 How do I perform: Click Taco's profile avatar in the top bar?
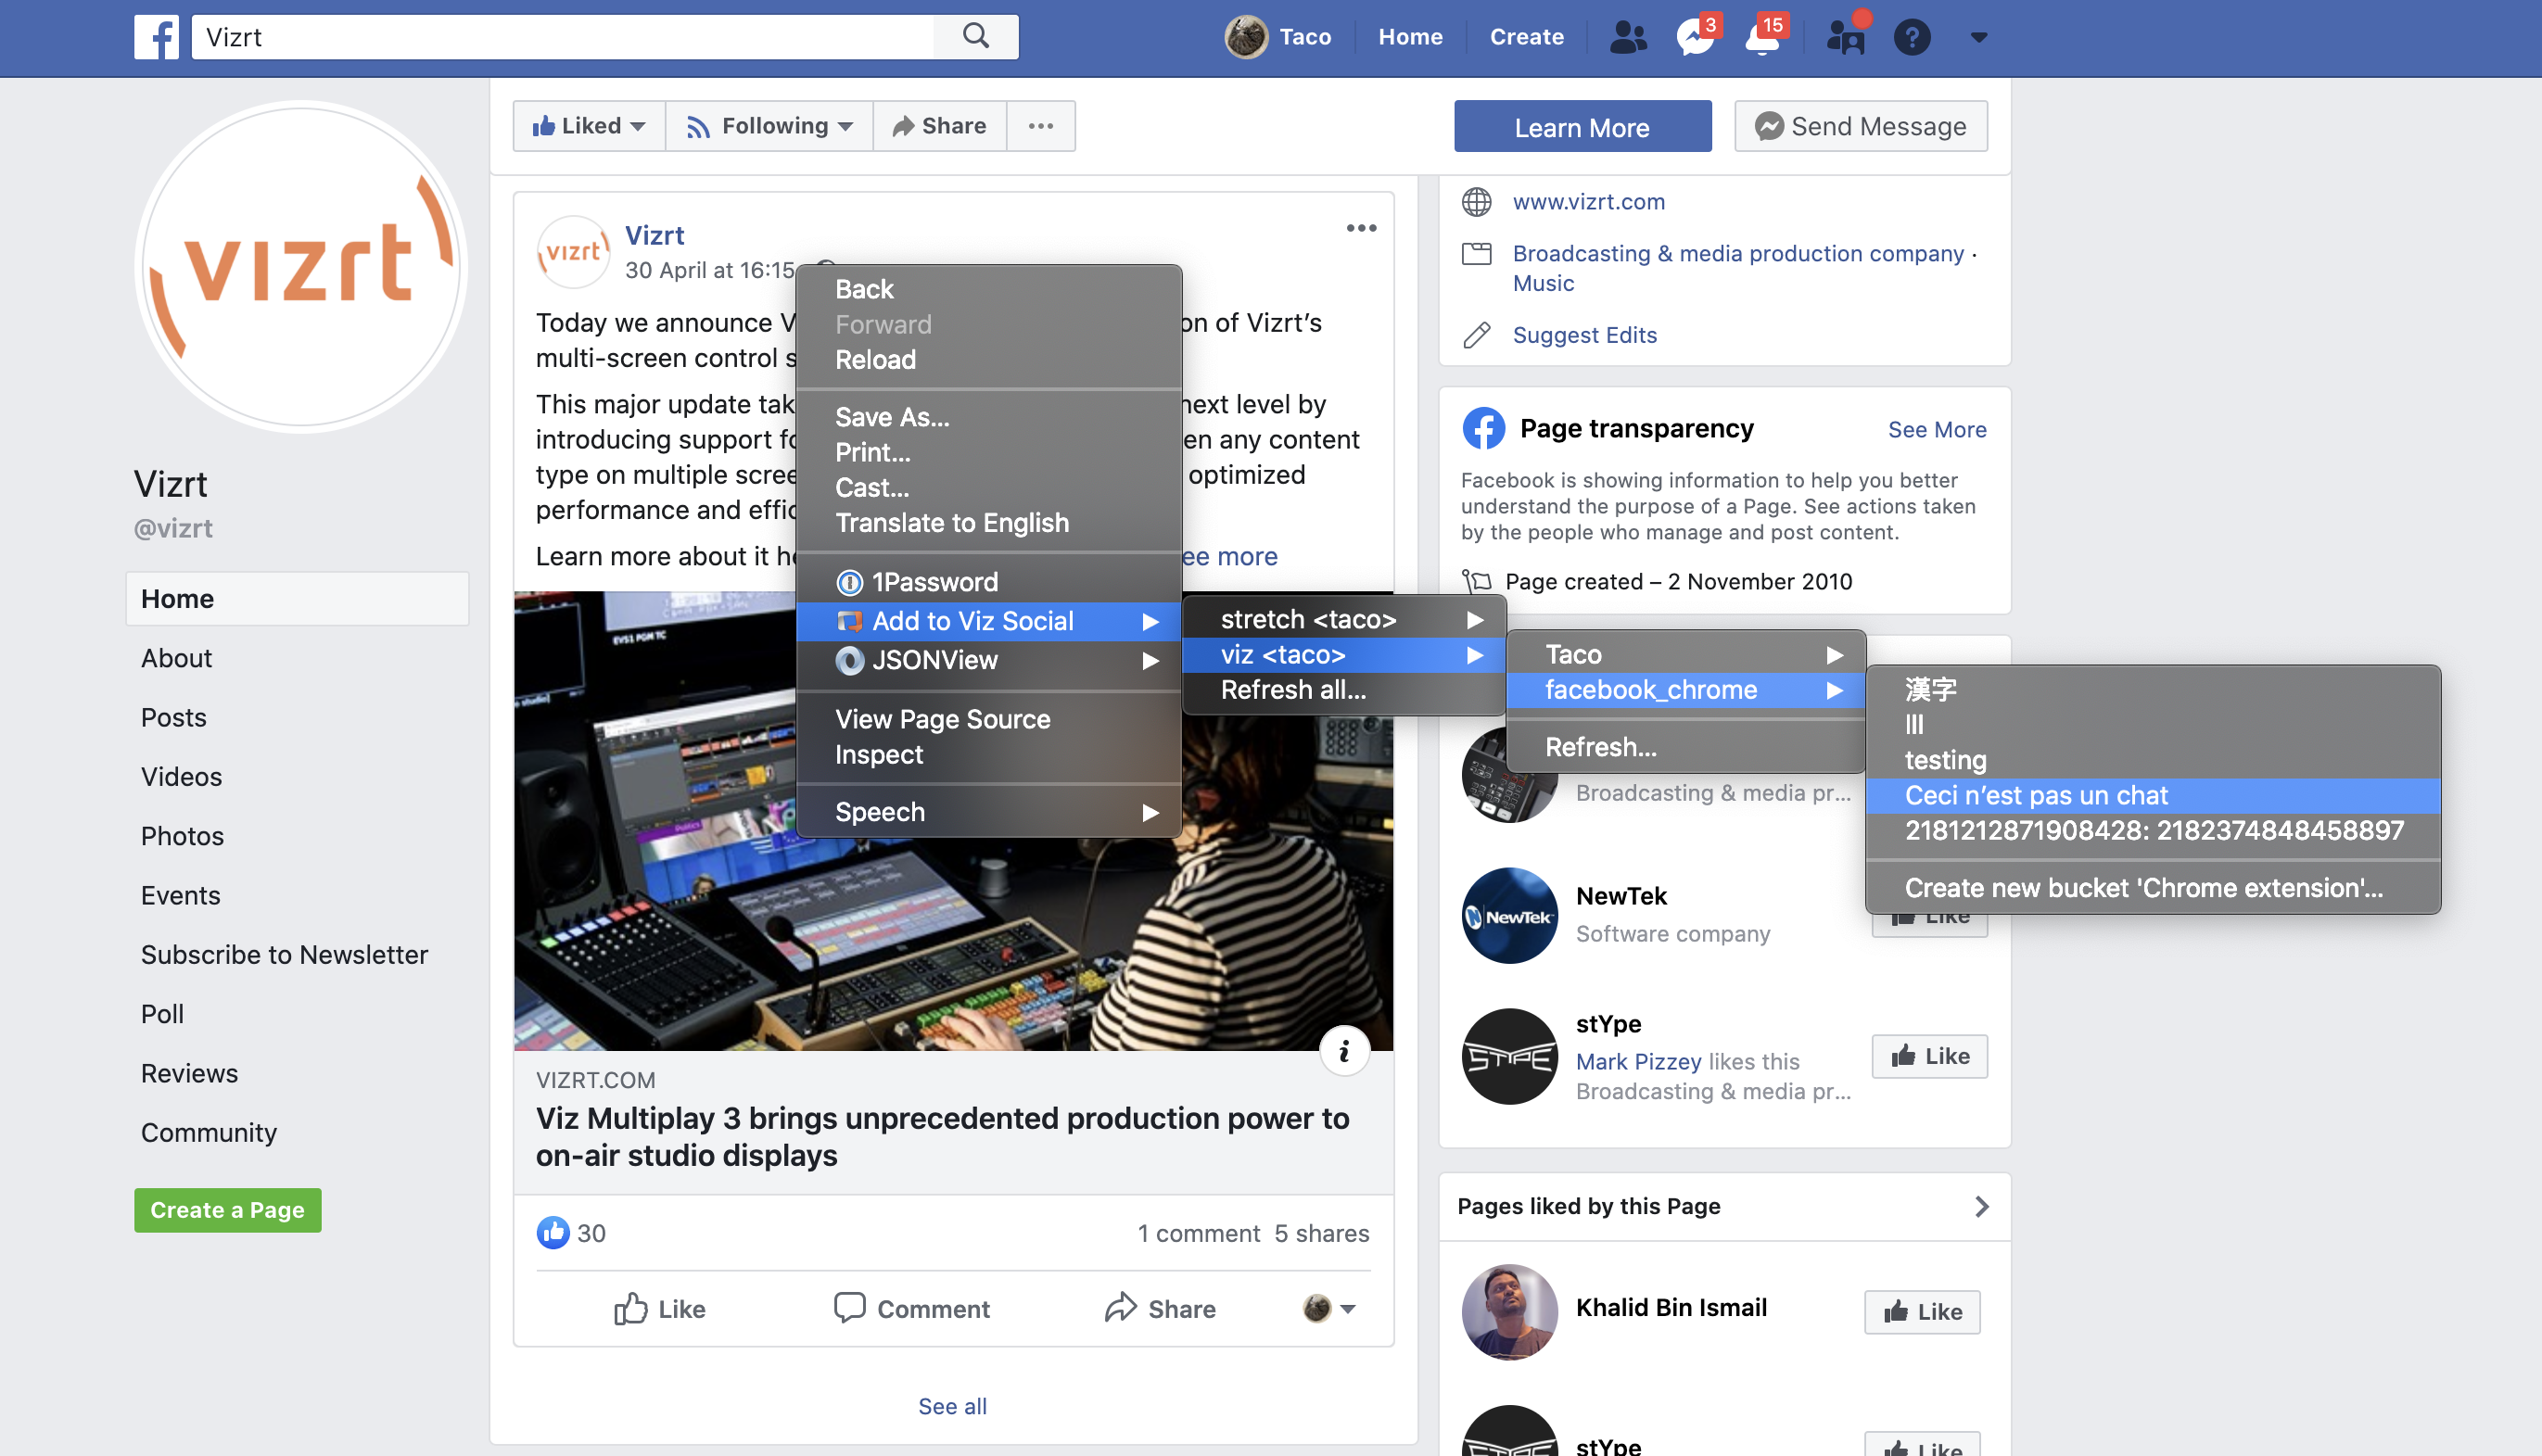click(x=1246, y=37)
